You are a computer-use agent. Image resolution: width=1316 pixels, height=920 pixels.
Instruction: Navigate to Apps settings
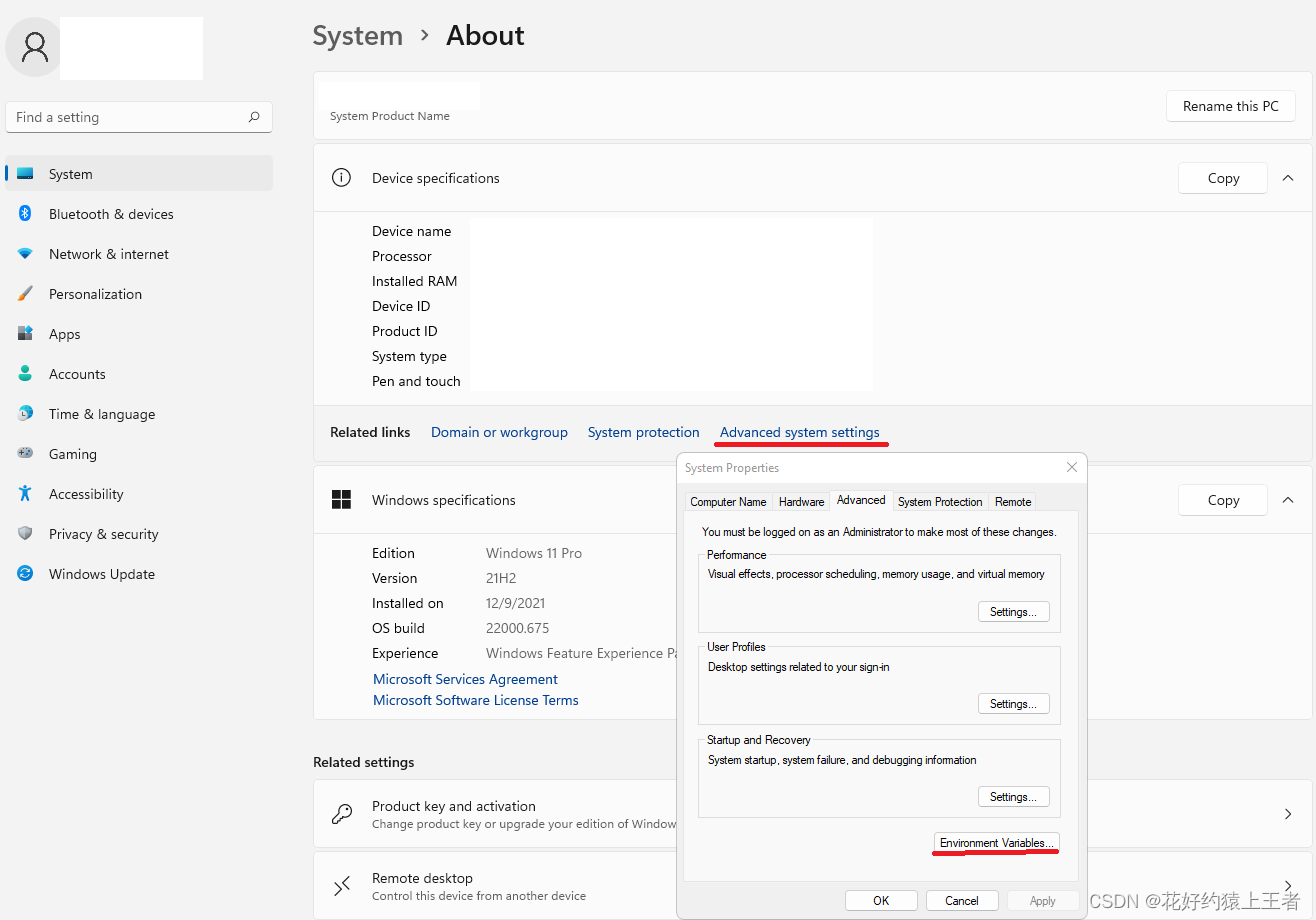point(139,334)
